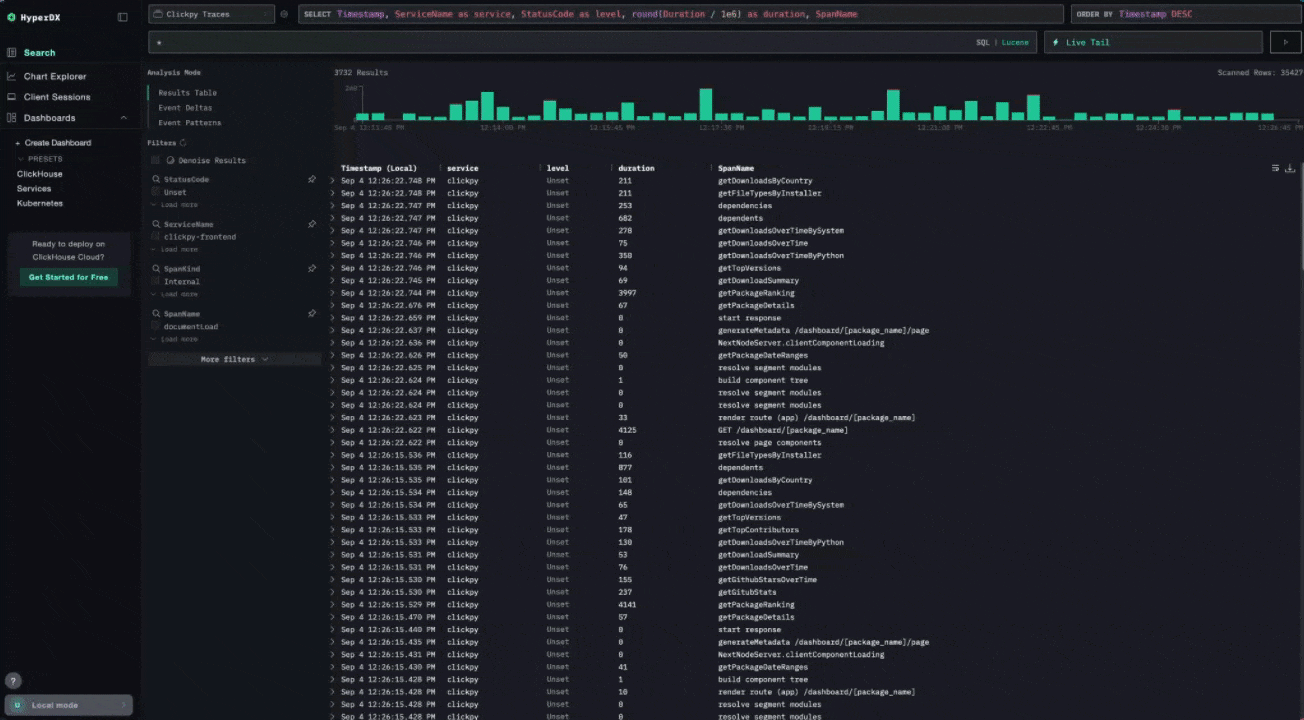This screenshot has height=720, width=1304.
Task: Pin the StatusCode filter
Action: tap(312, 180)
